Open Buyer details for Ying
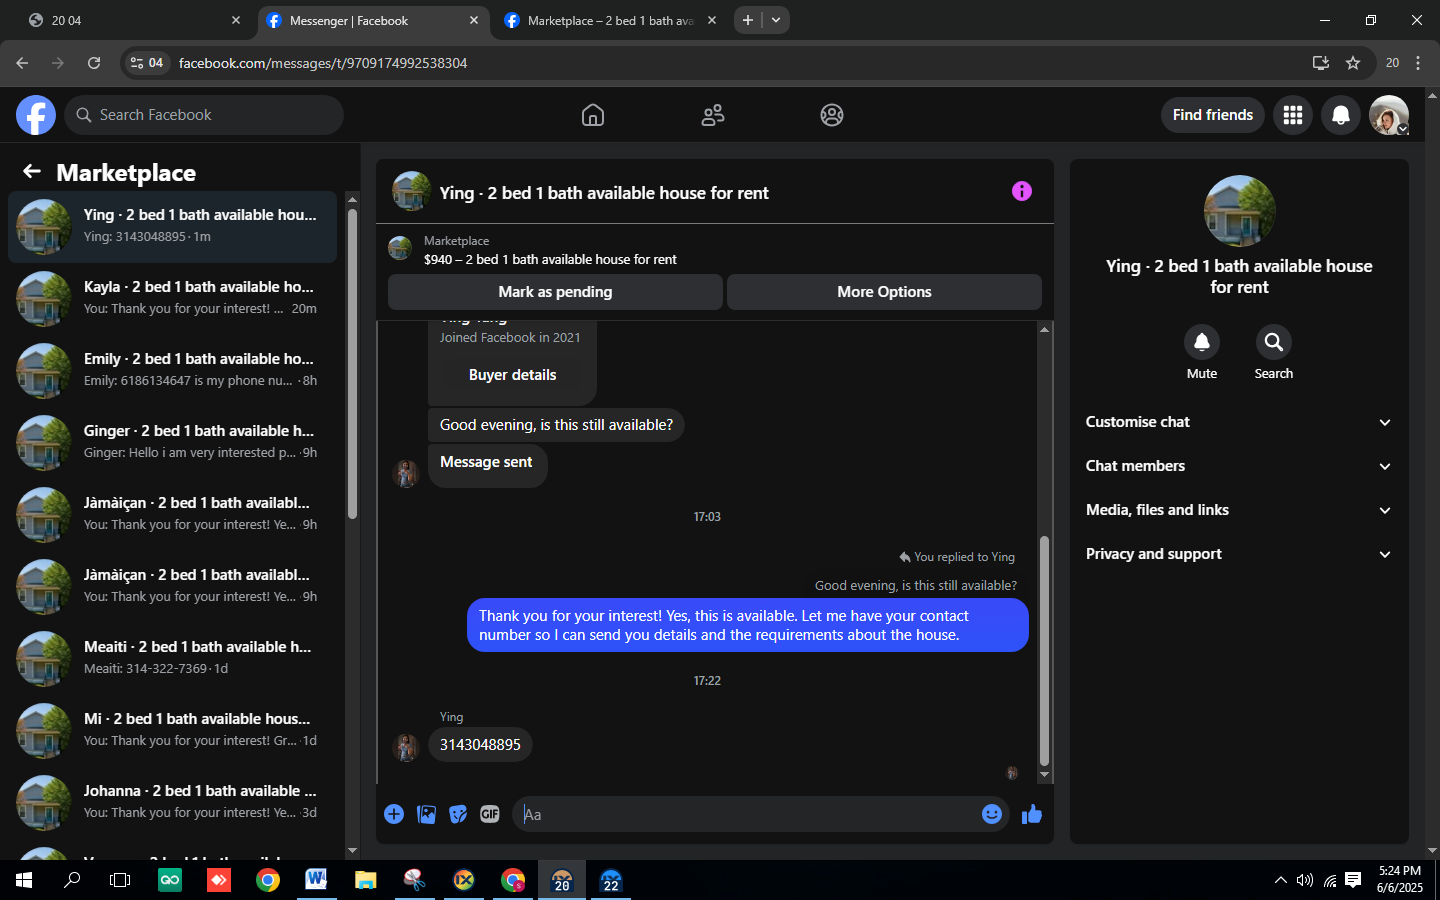Viewport: 1440px width, 900px height. click(x=513, y=375)
